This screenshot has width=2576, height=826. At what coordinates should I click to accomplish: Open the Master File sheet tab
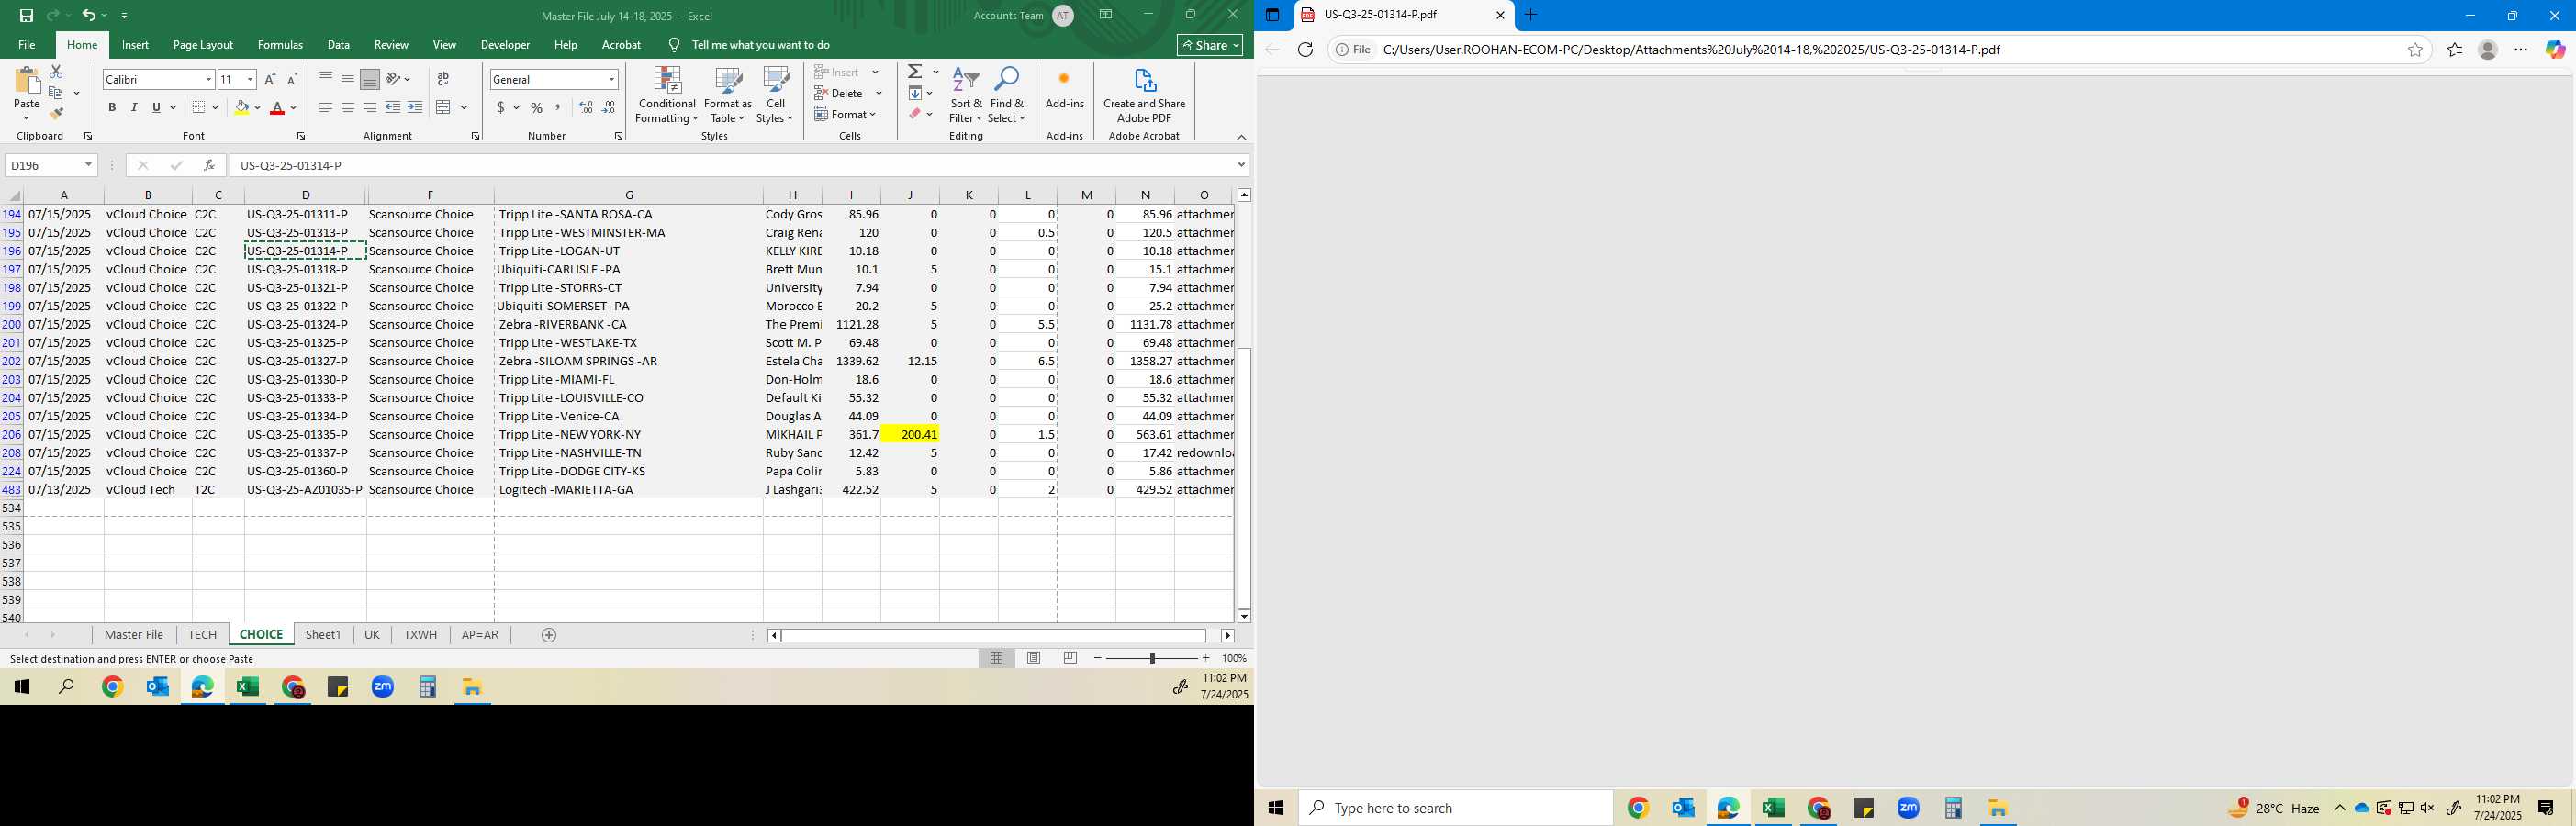(134, 635)
